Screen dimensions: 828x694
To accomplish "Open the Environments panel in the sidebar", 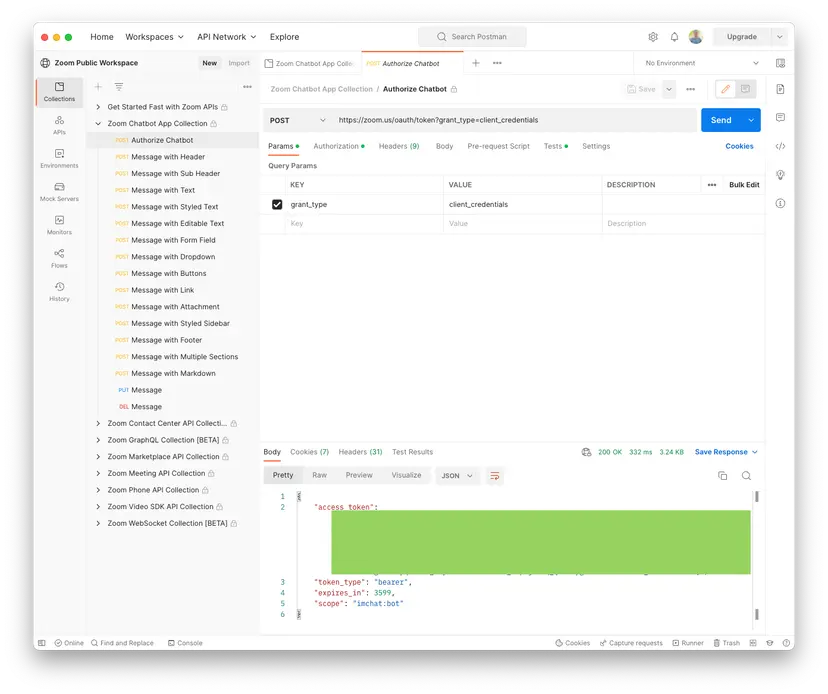I will 59,157.
